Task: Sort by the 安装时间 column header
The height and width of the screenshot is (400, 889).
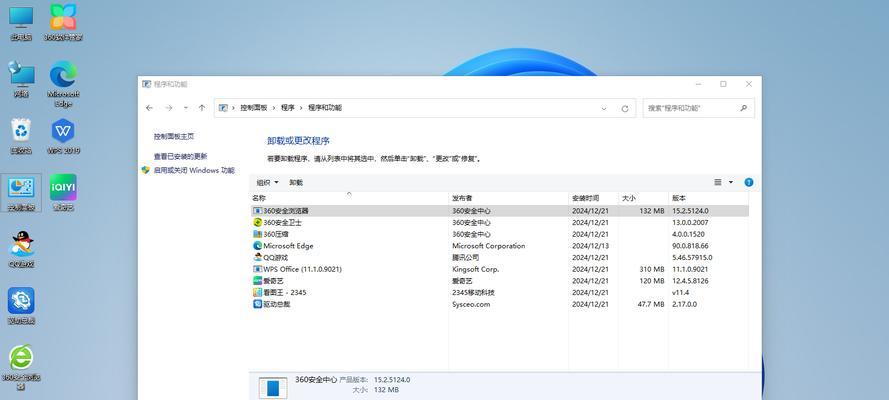Action: pos(594,198)
